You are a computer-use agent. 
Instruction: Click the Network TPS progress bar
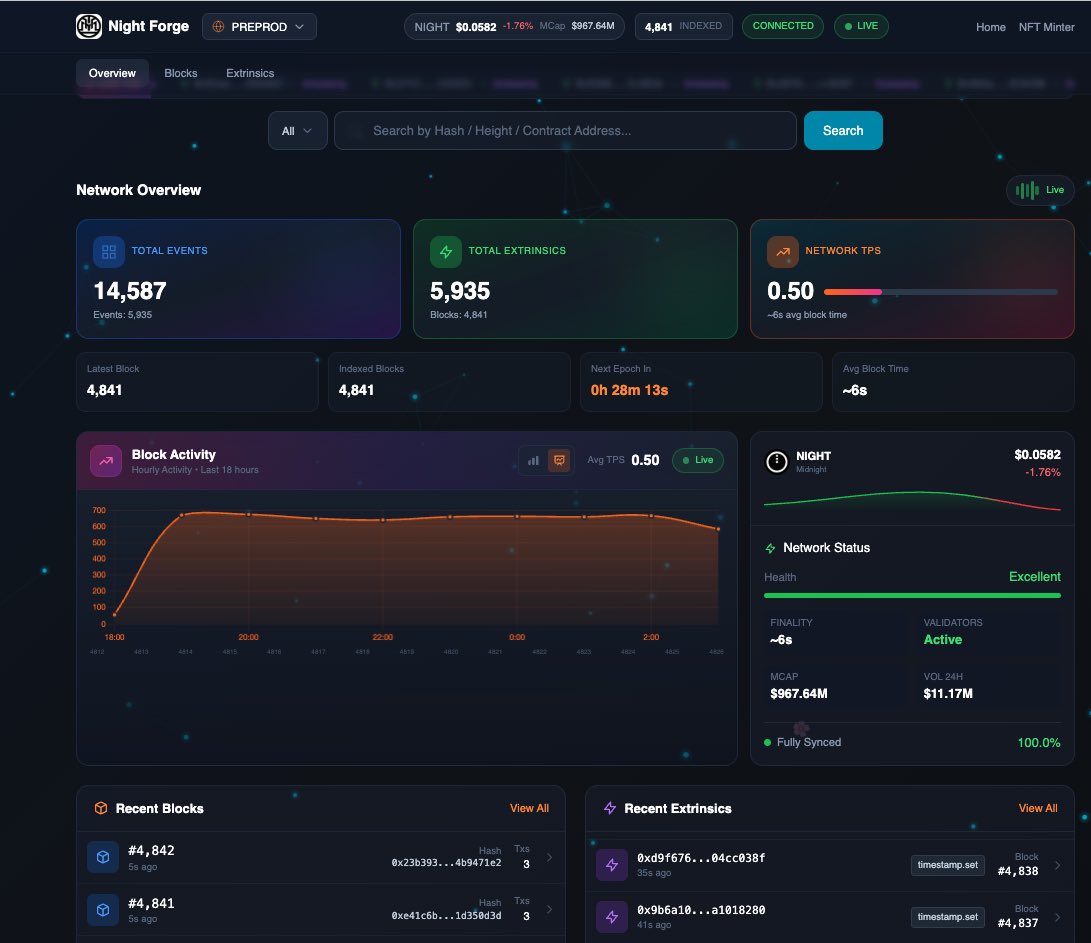[x=941, y=292]
